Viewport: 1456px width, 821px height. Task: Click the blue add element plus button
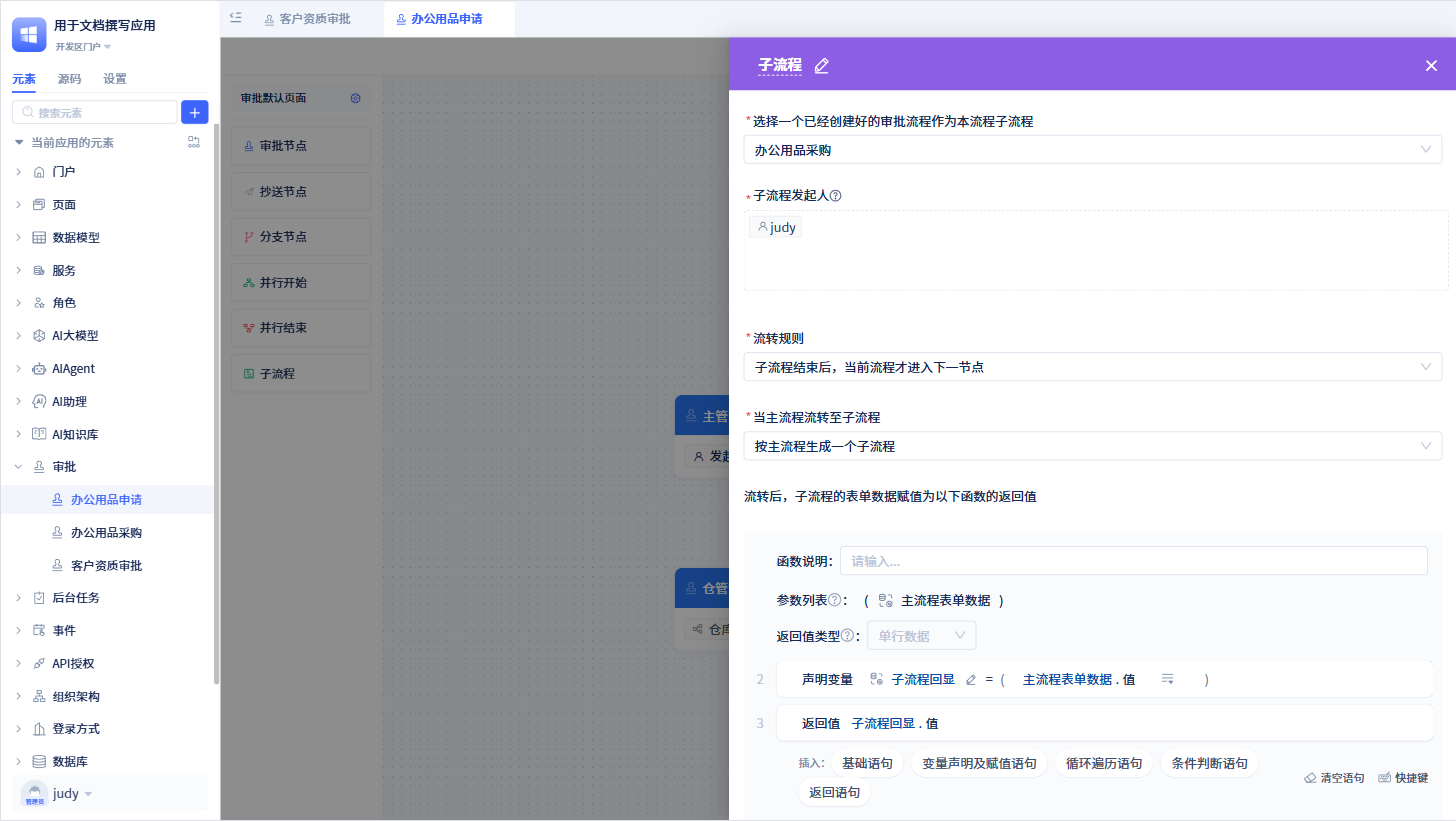pyautogui.click(x=194, y=112)
